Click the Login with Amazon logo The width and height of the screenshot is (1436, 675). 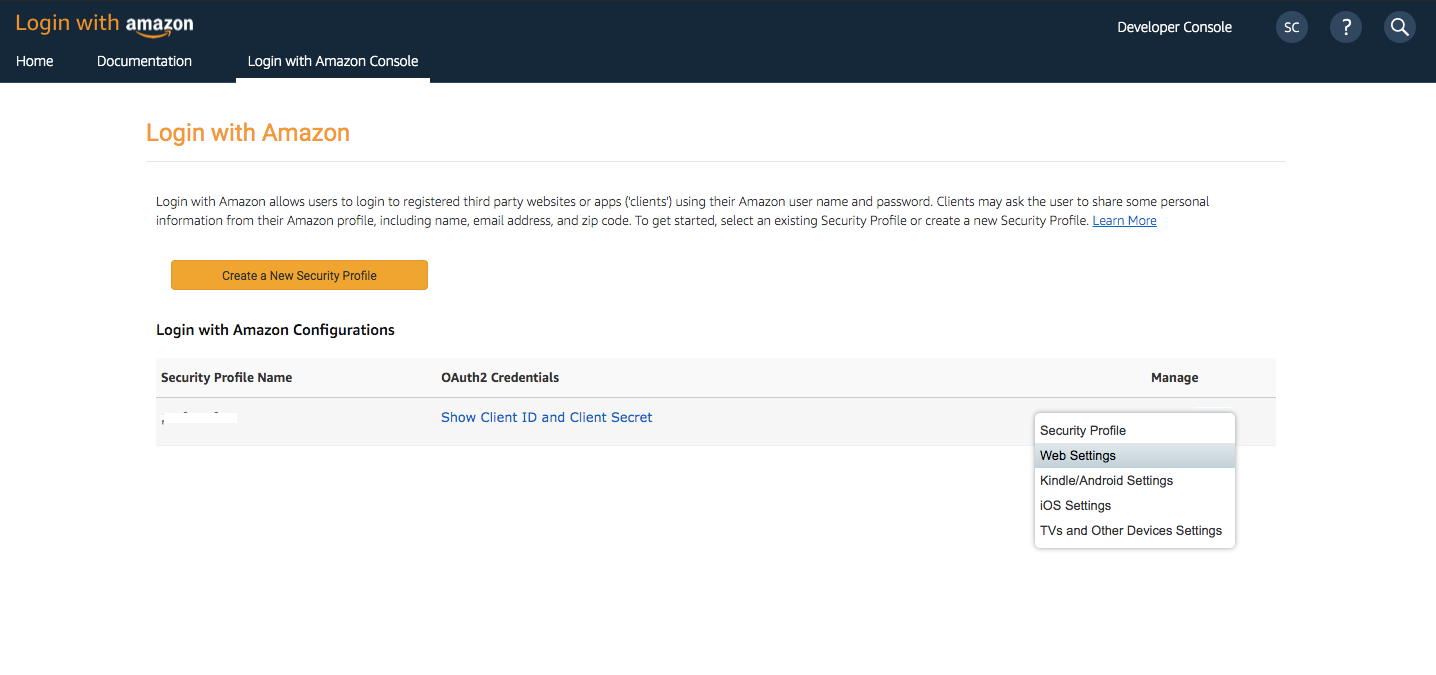point(104,24)
